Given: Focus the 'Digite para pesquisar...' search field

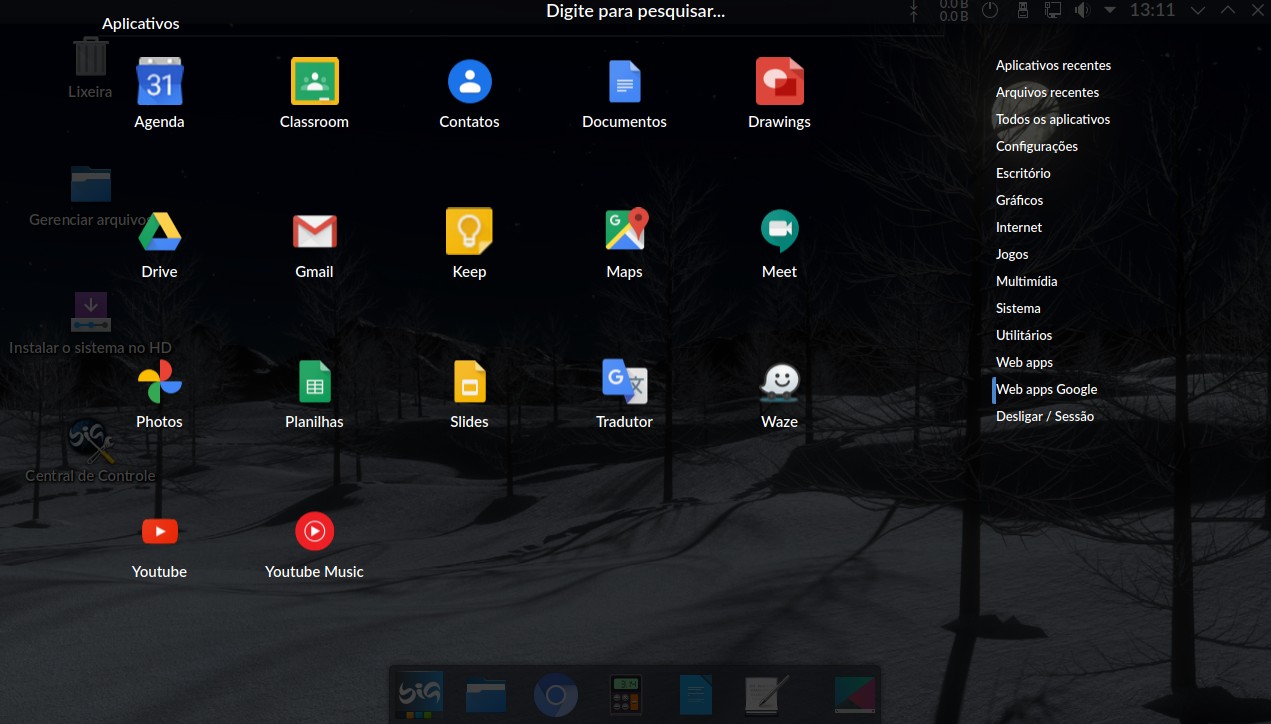Looking at the screenshot, I should (635, 12).
